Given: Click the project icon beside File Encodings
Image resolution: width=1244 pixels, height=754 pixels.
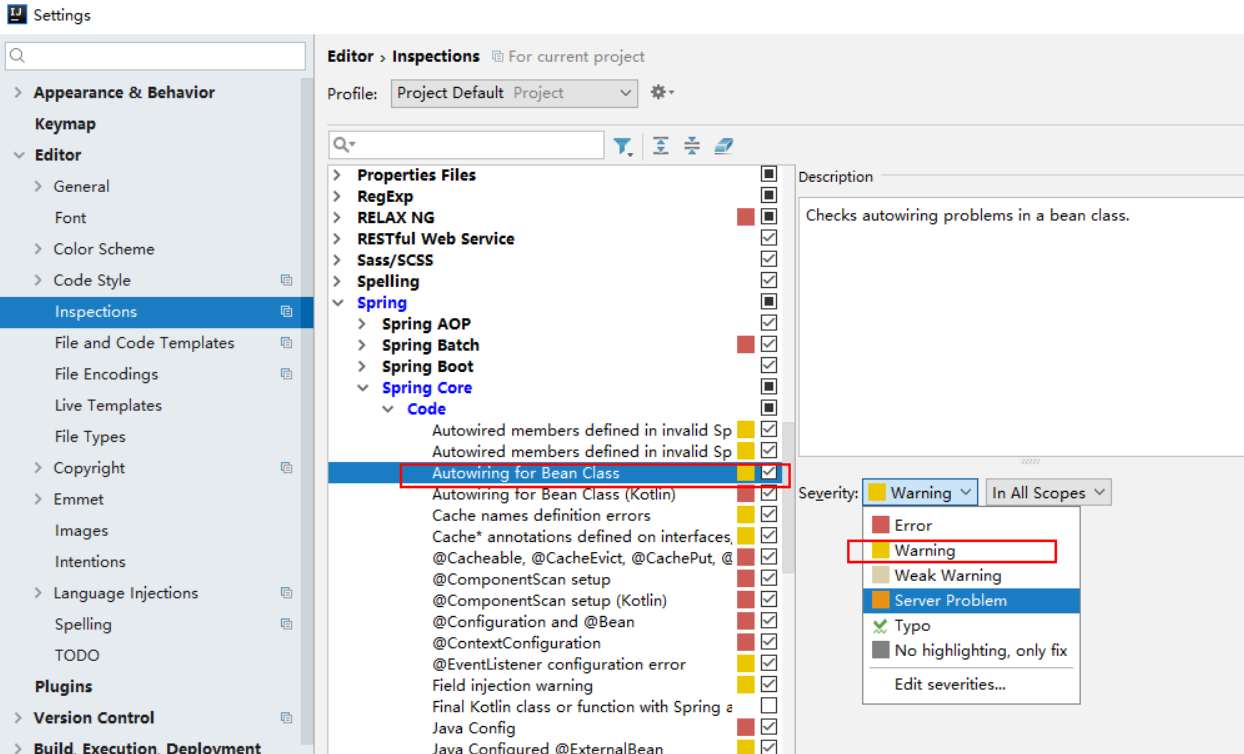Looking at the screenshot, I should coord(286,374).
